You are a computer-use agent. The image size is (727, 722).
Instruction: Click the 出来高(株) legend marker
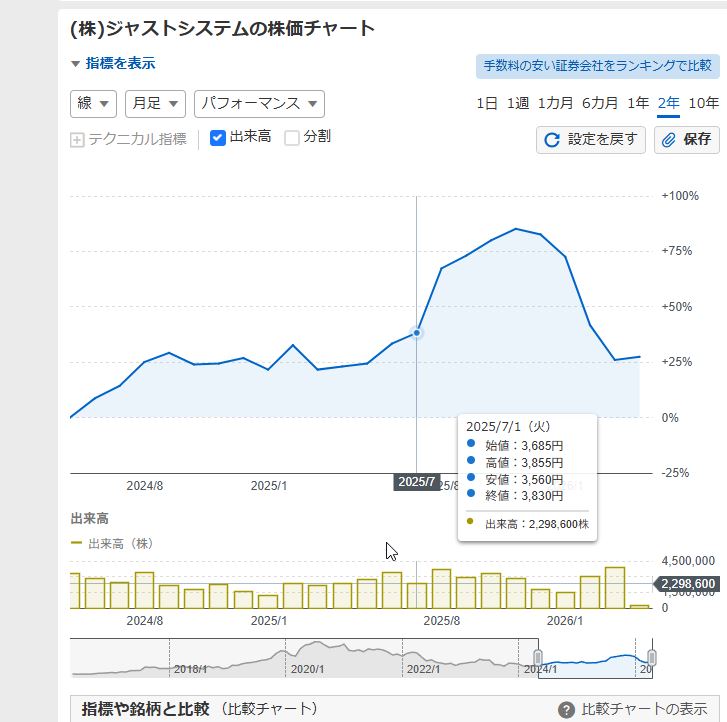pyautogui.click(x=76, y=544)
